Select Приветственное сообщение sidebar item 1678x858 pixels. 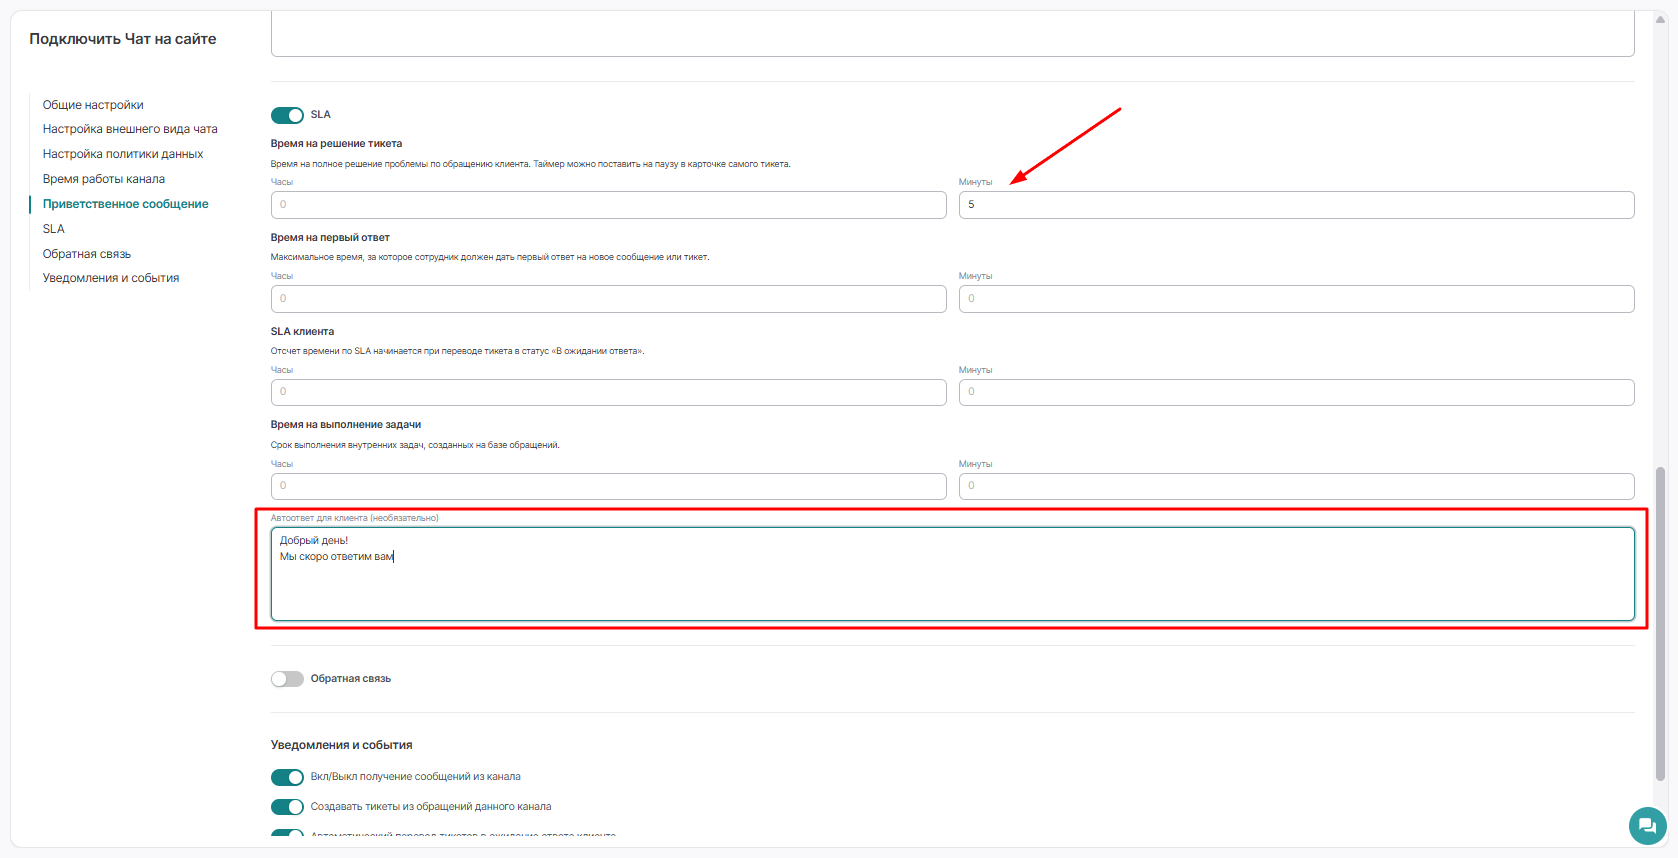tap(126, 204)
